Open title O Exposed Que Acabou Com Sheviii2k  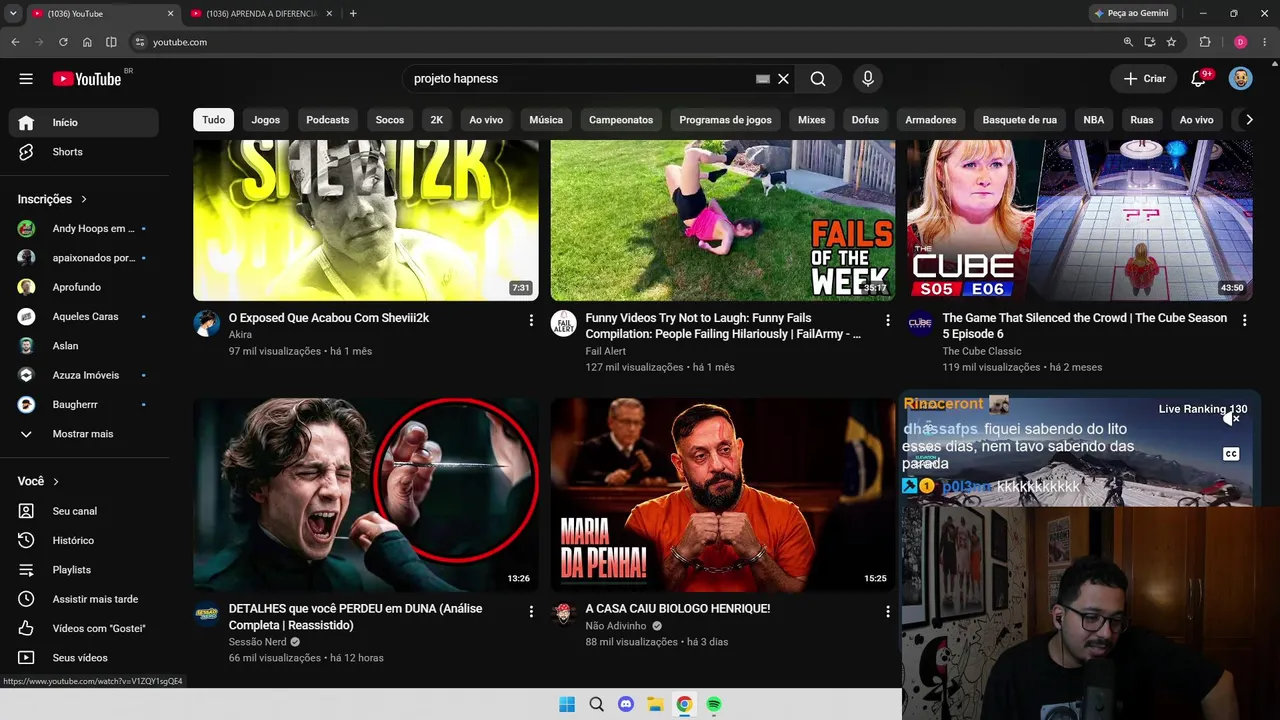[x=329, y=318]
